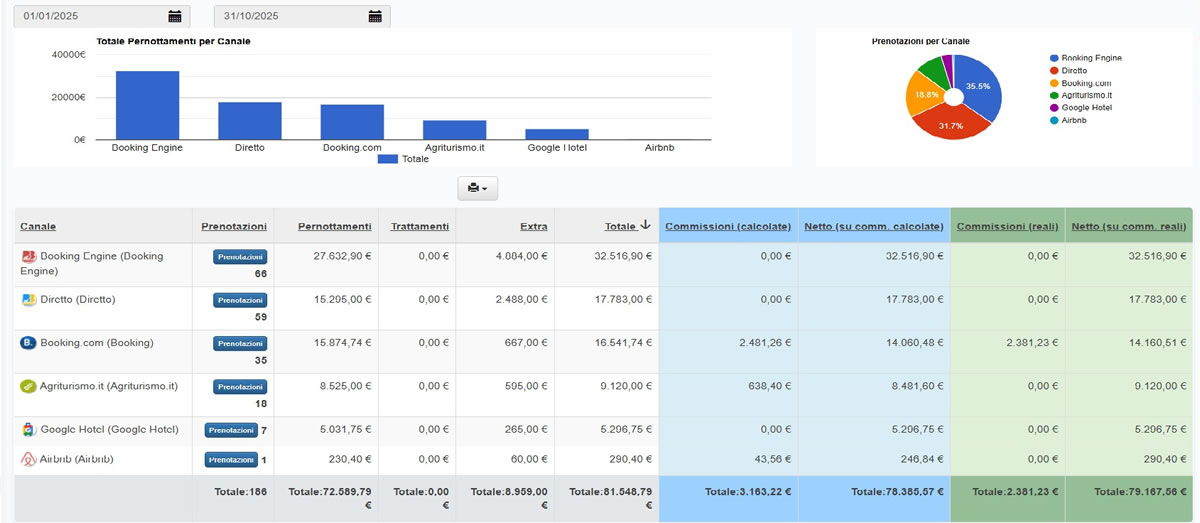Screen dimensions: 1200x523
Task: Open Prenotazioni for Agriturismo.it row
Action: coord(240,386)
